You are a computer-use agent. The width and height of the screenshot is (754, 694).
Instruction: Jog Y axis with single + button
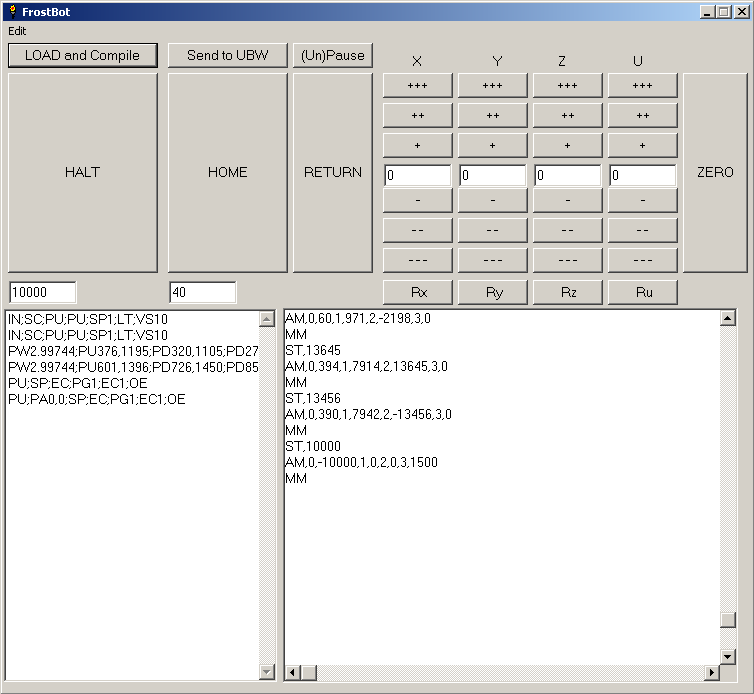(x=492, y=145)
